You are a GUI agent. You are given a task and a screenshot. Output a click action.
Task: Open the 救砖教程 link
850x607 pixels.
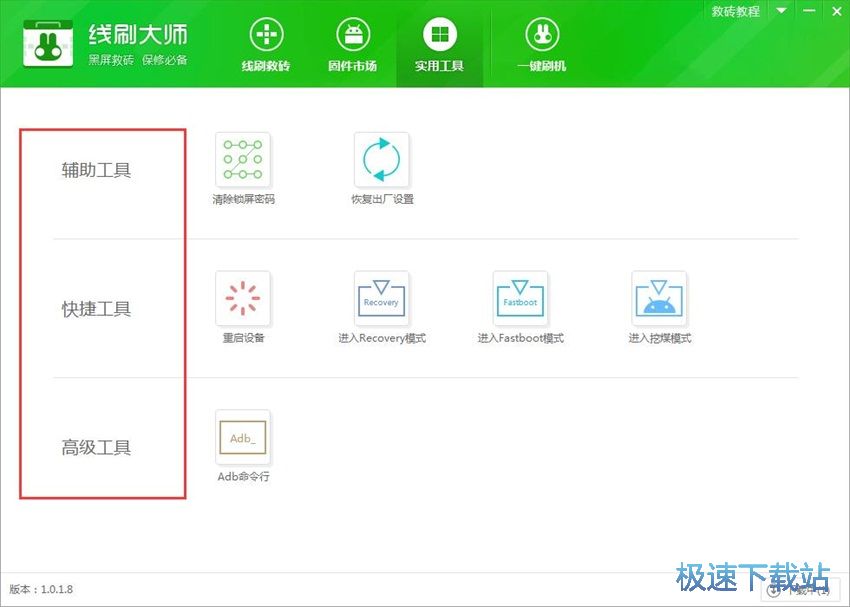click(736, 11)
